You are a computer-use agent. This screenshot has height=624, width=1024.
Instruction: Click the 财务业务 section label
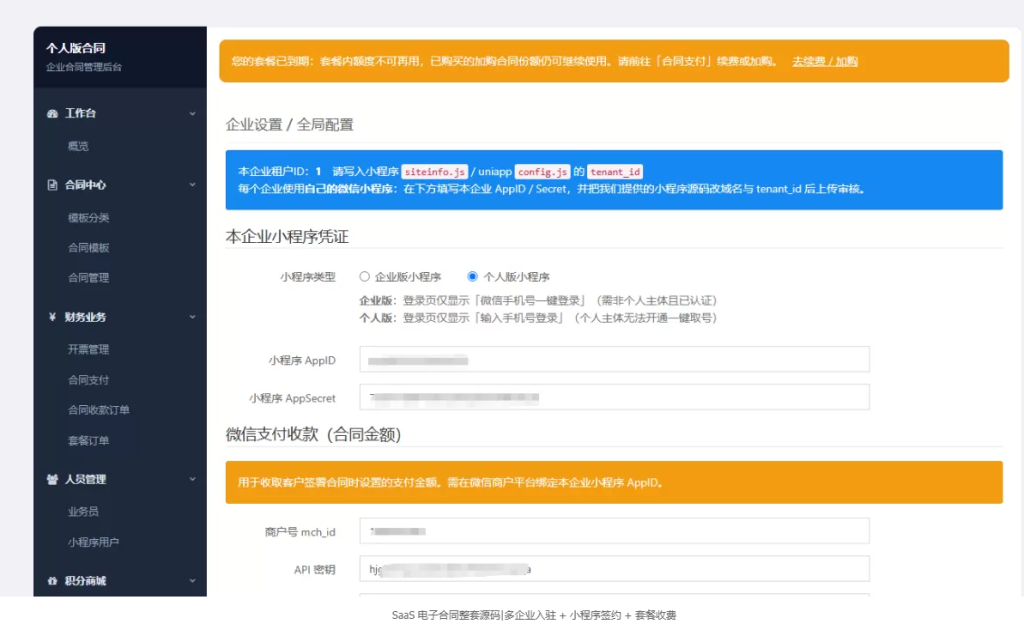(x=86, y=317)
